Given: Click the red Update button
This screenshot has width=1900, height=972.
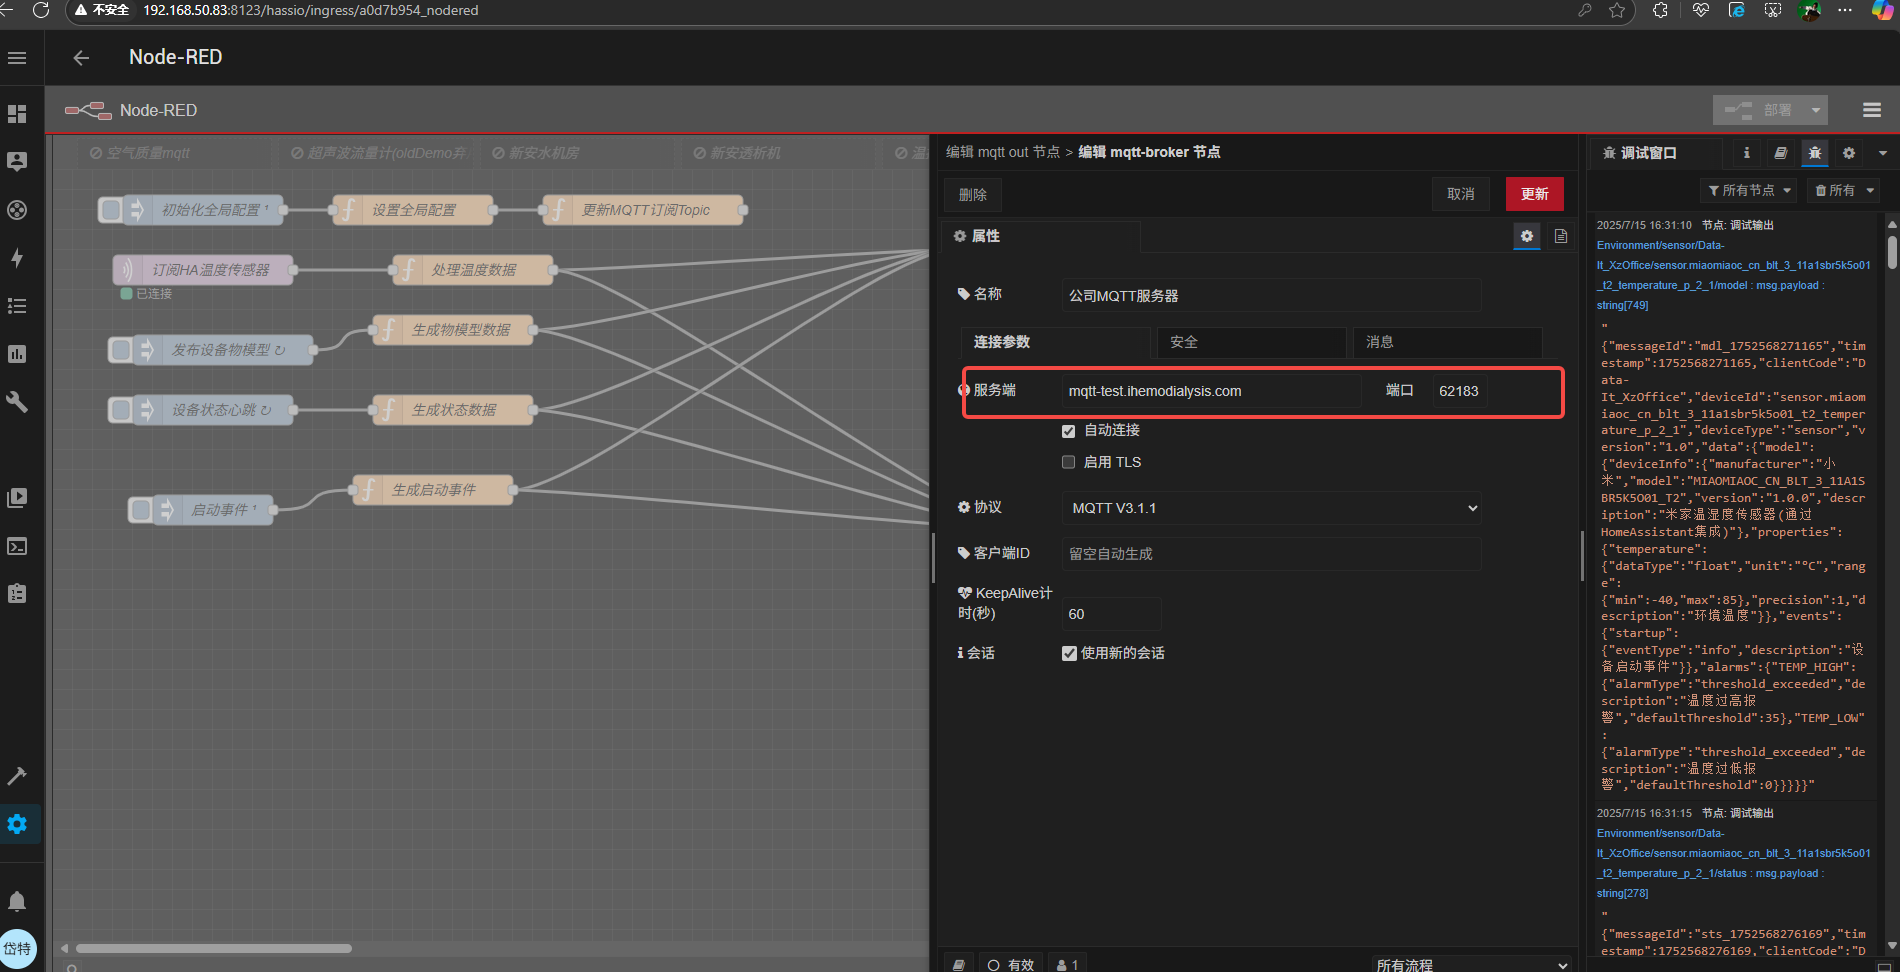Looking at the screenshot, I should [1534, 194].
